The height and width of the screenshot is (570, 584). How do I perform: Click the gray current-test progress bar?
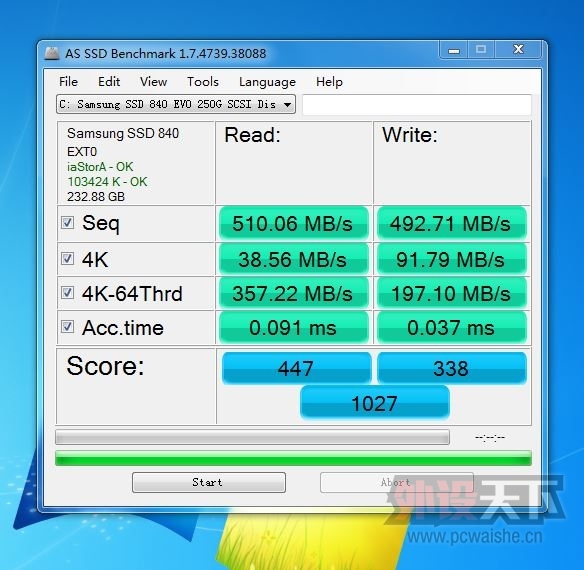(x=252, y=437)
